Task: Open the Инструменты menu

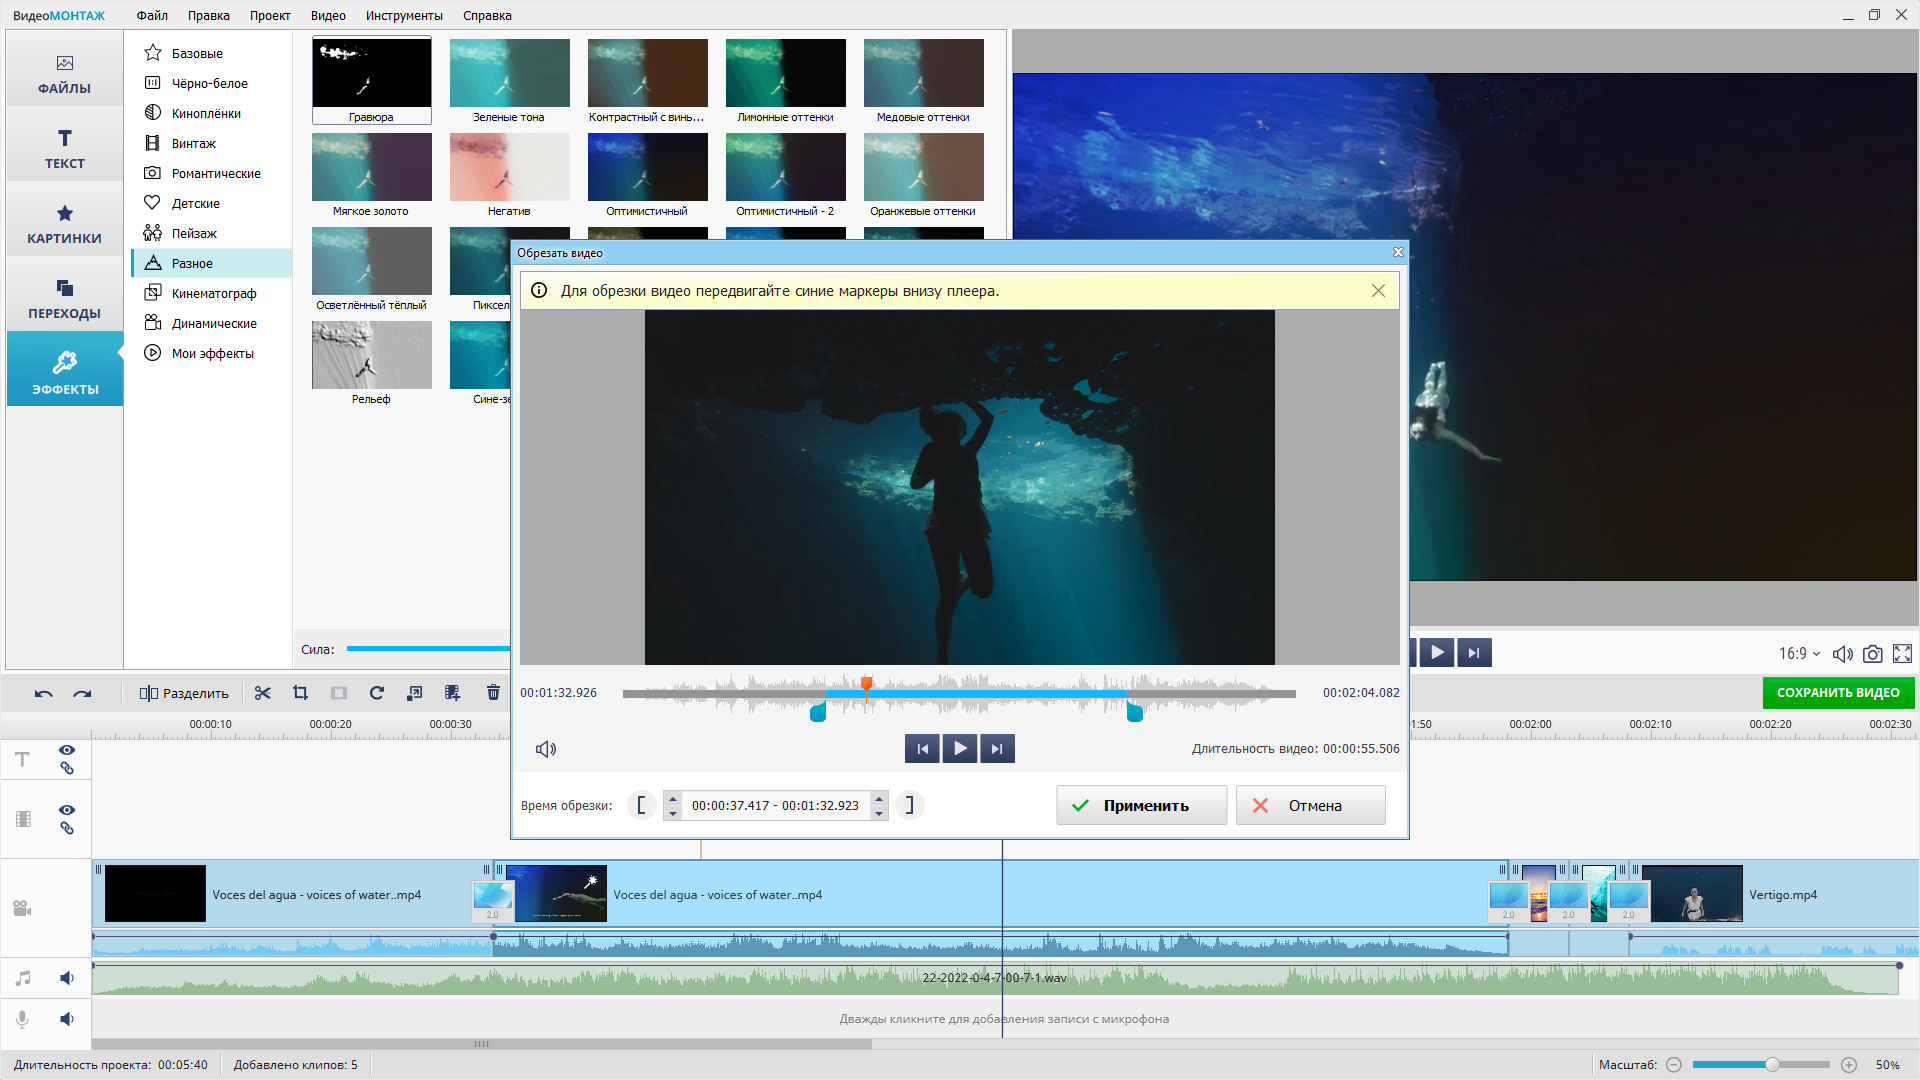Action: tap(404, 15)
